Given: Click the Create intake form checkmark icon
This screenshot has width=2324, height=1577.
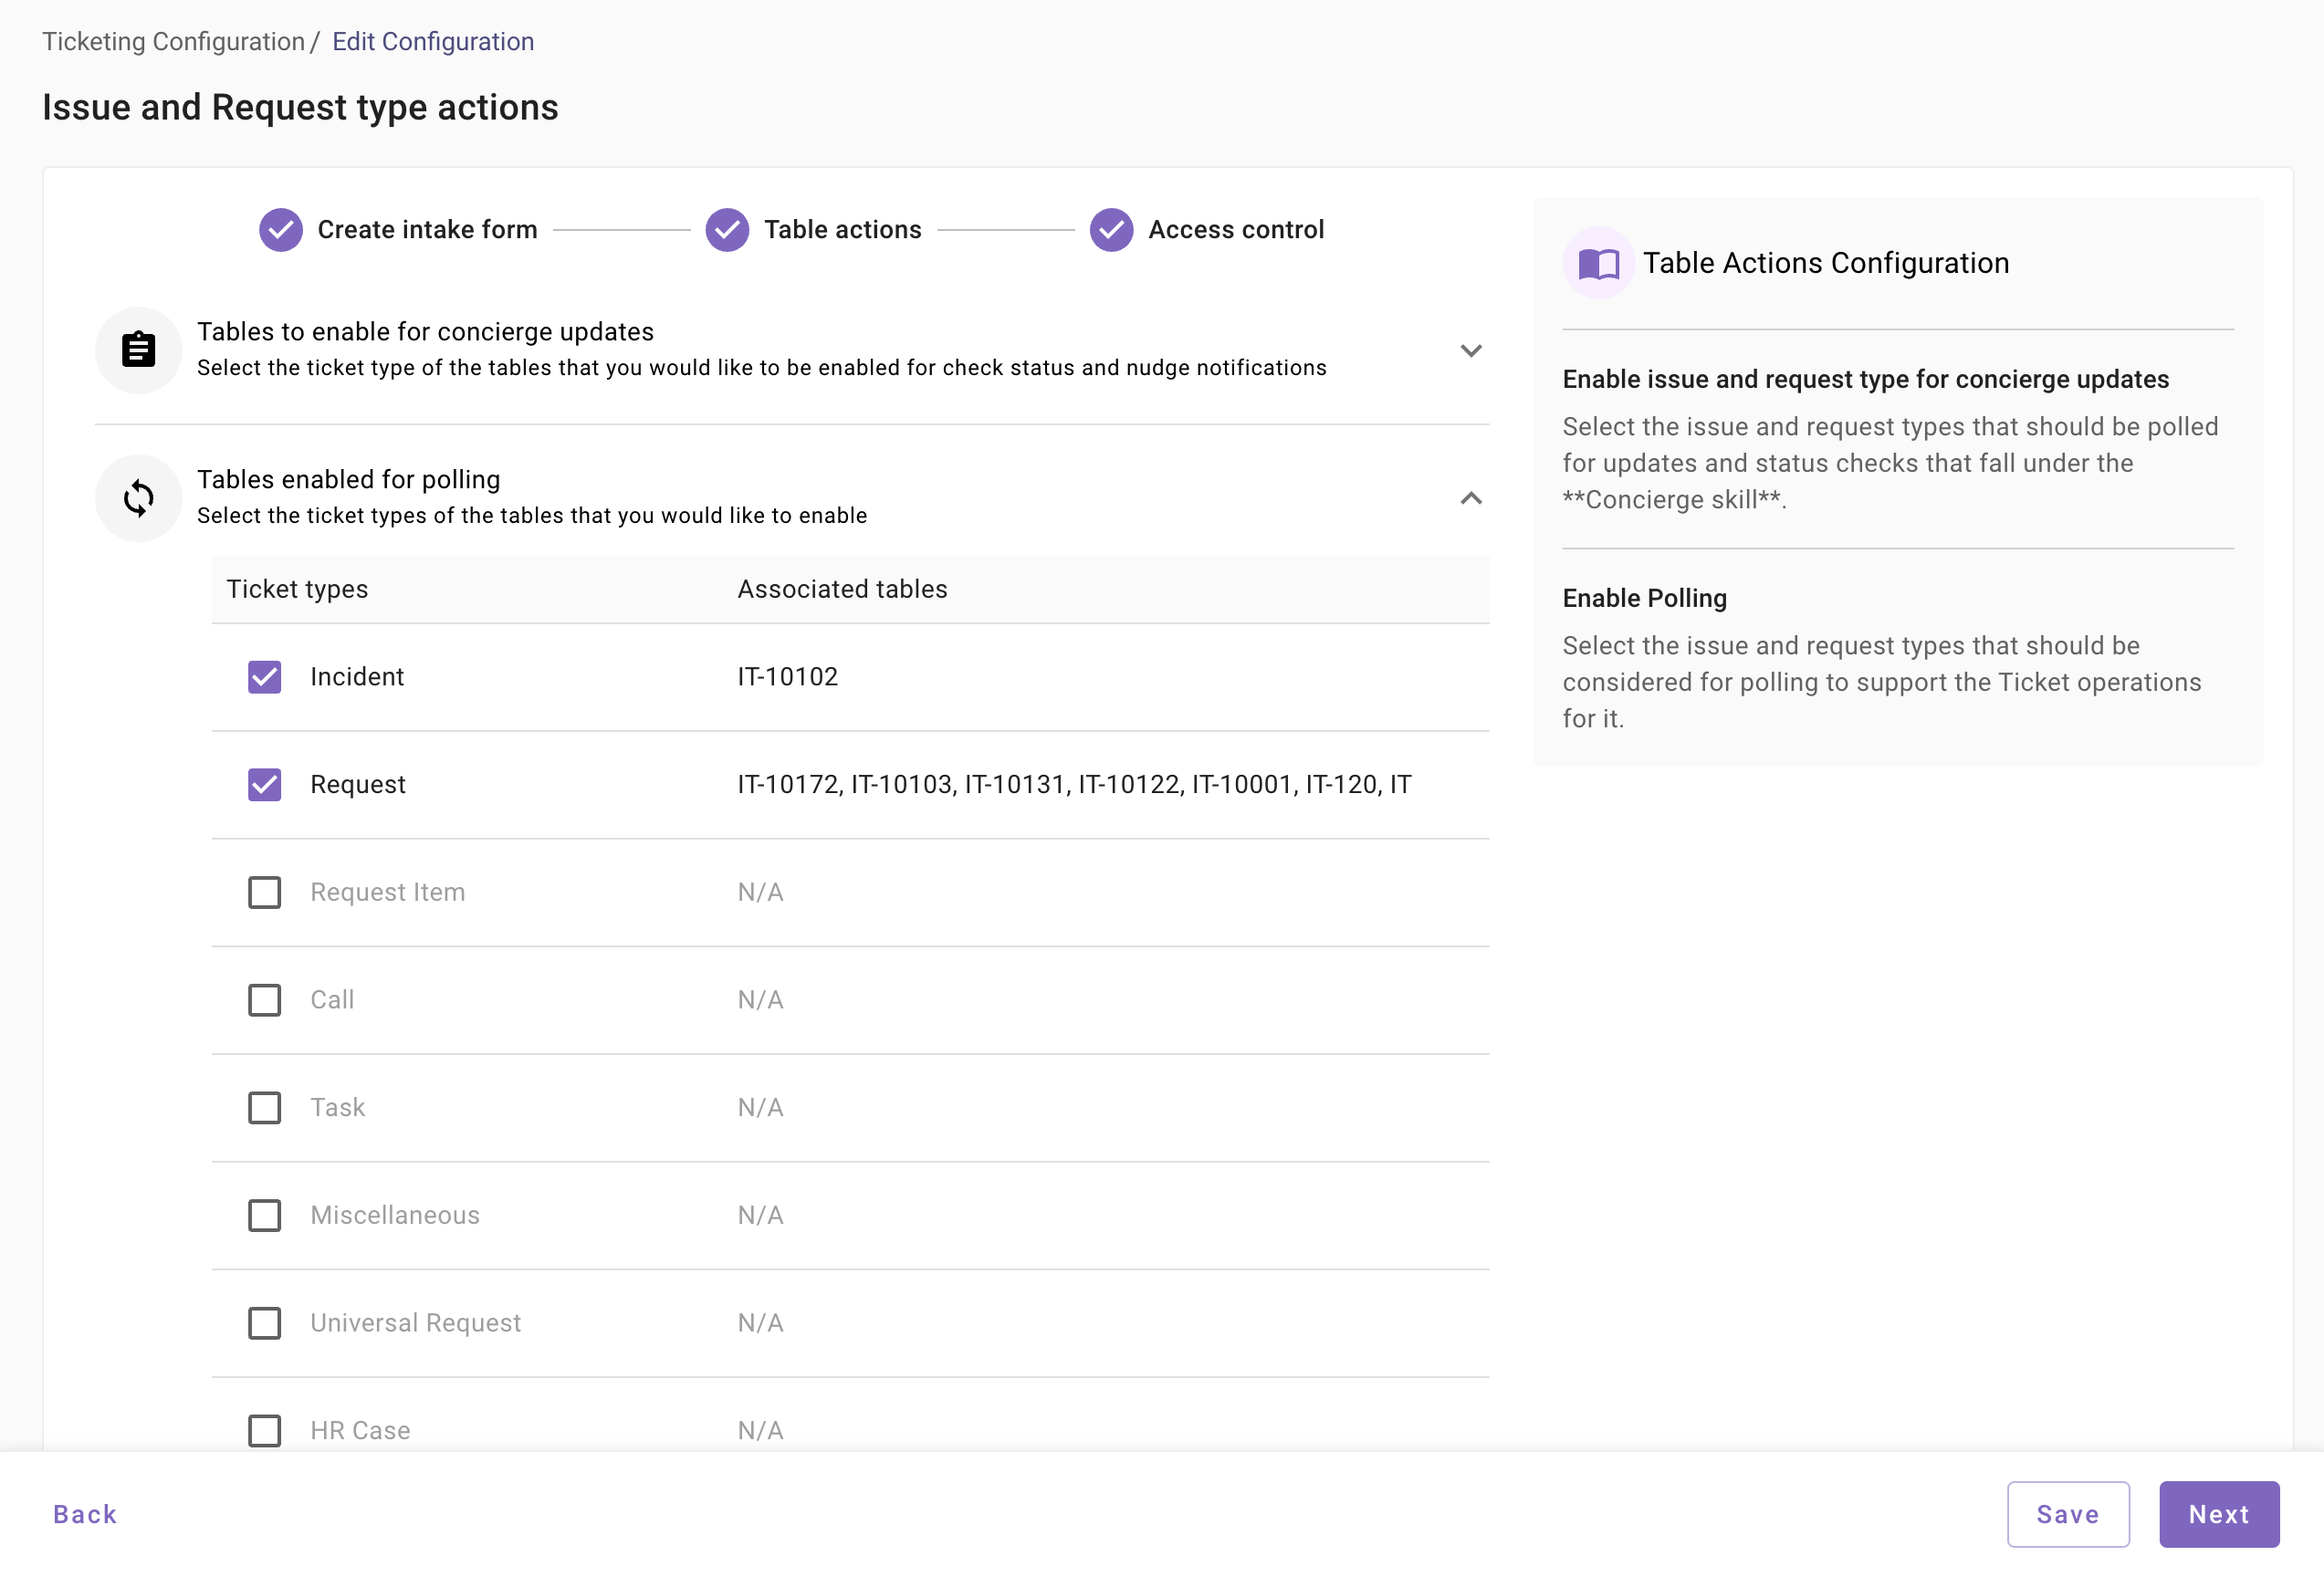Looking at the screenshot, I should (x=281, y=230).
